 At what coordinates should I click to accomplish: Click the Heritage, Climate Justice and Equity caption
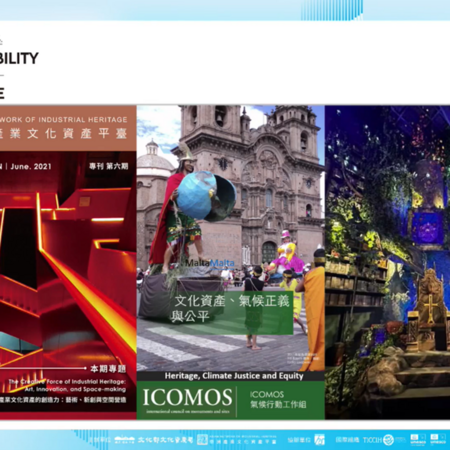point(234,376)
